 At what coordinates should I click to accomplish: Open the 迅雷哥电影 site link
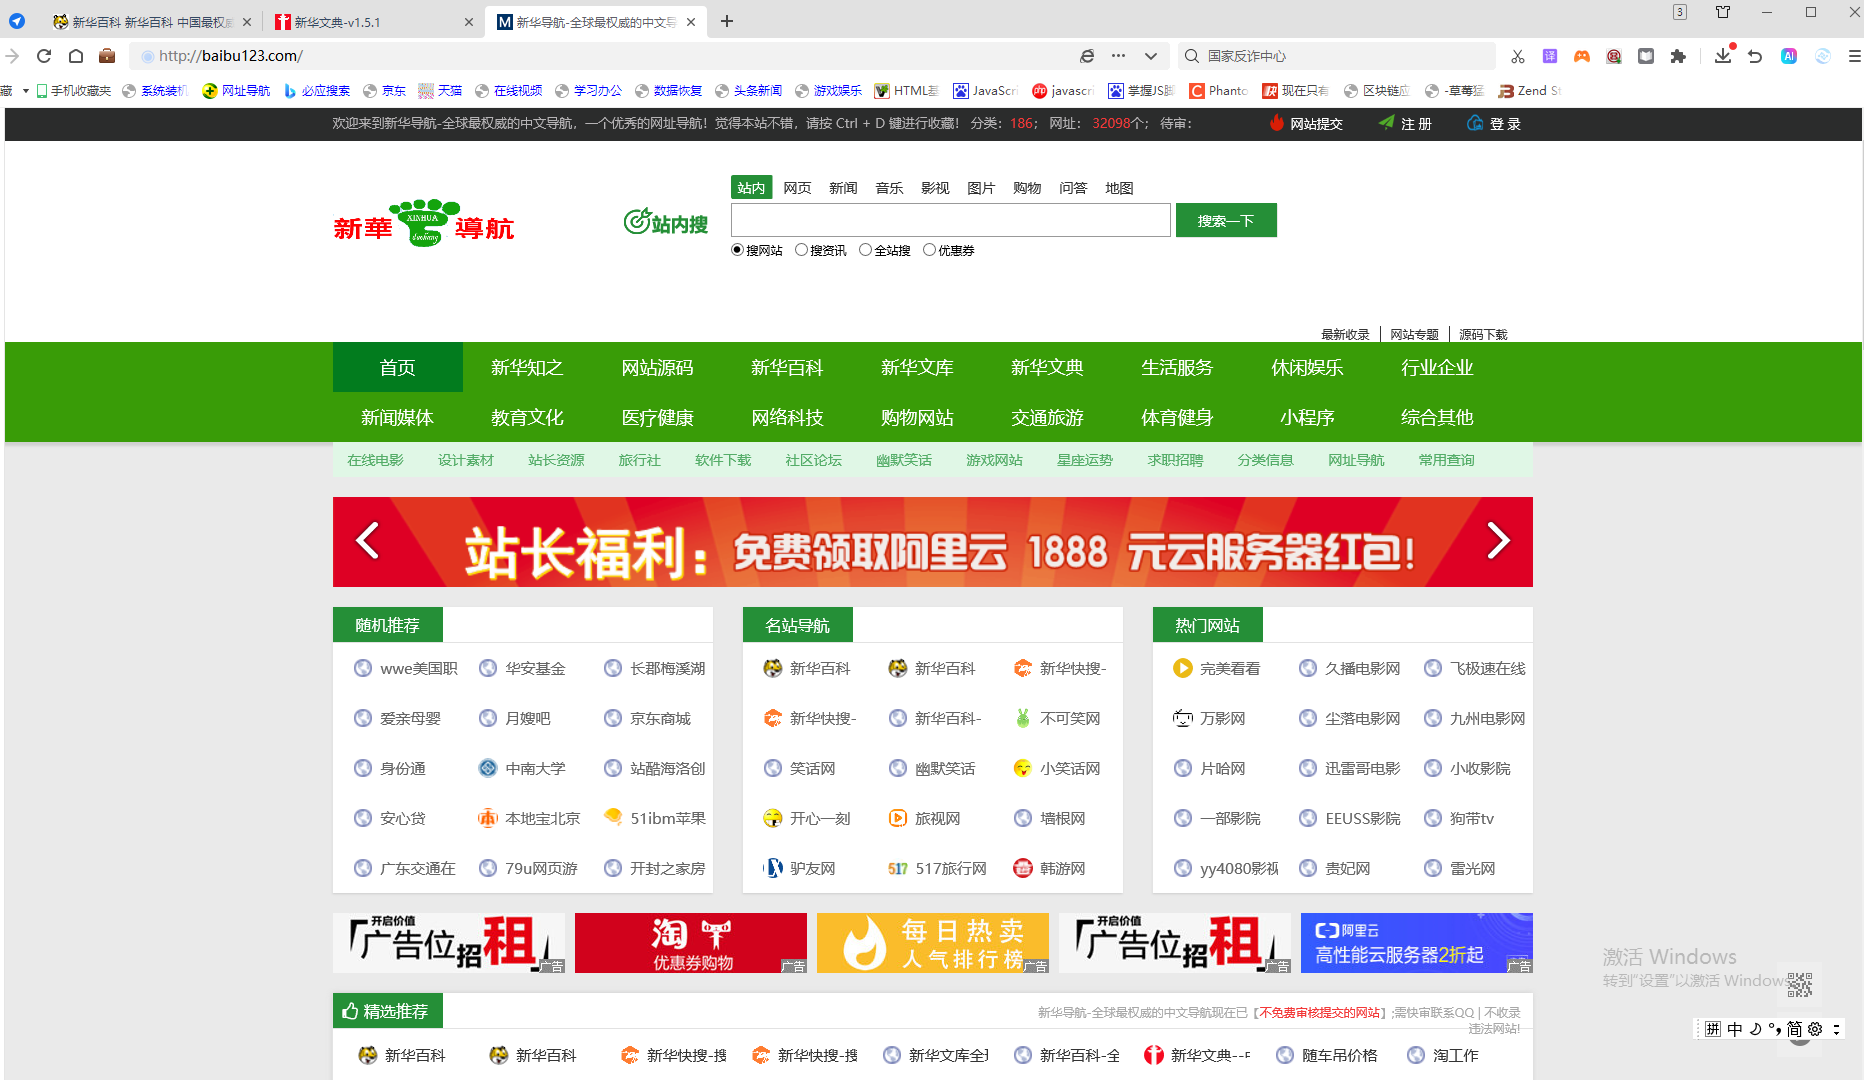pyautogui.click(x=1362, y=768)
